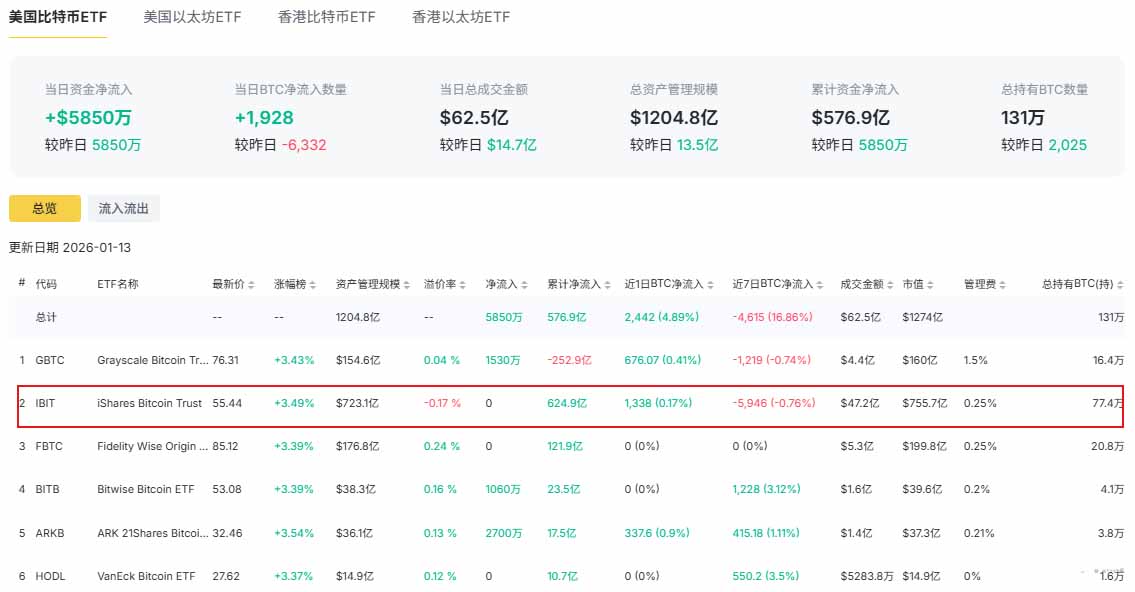Click Fidelity Wise Origin name
The image size is (1135, 592).
(153, 446)
